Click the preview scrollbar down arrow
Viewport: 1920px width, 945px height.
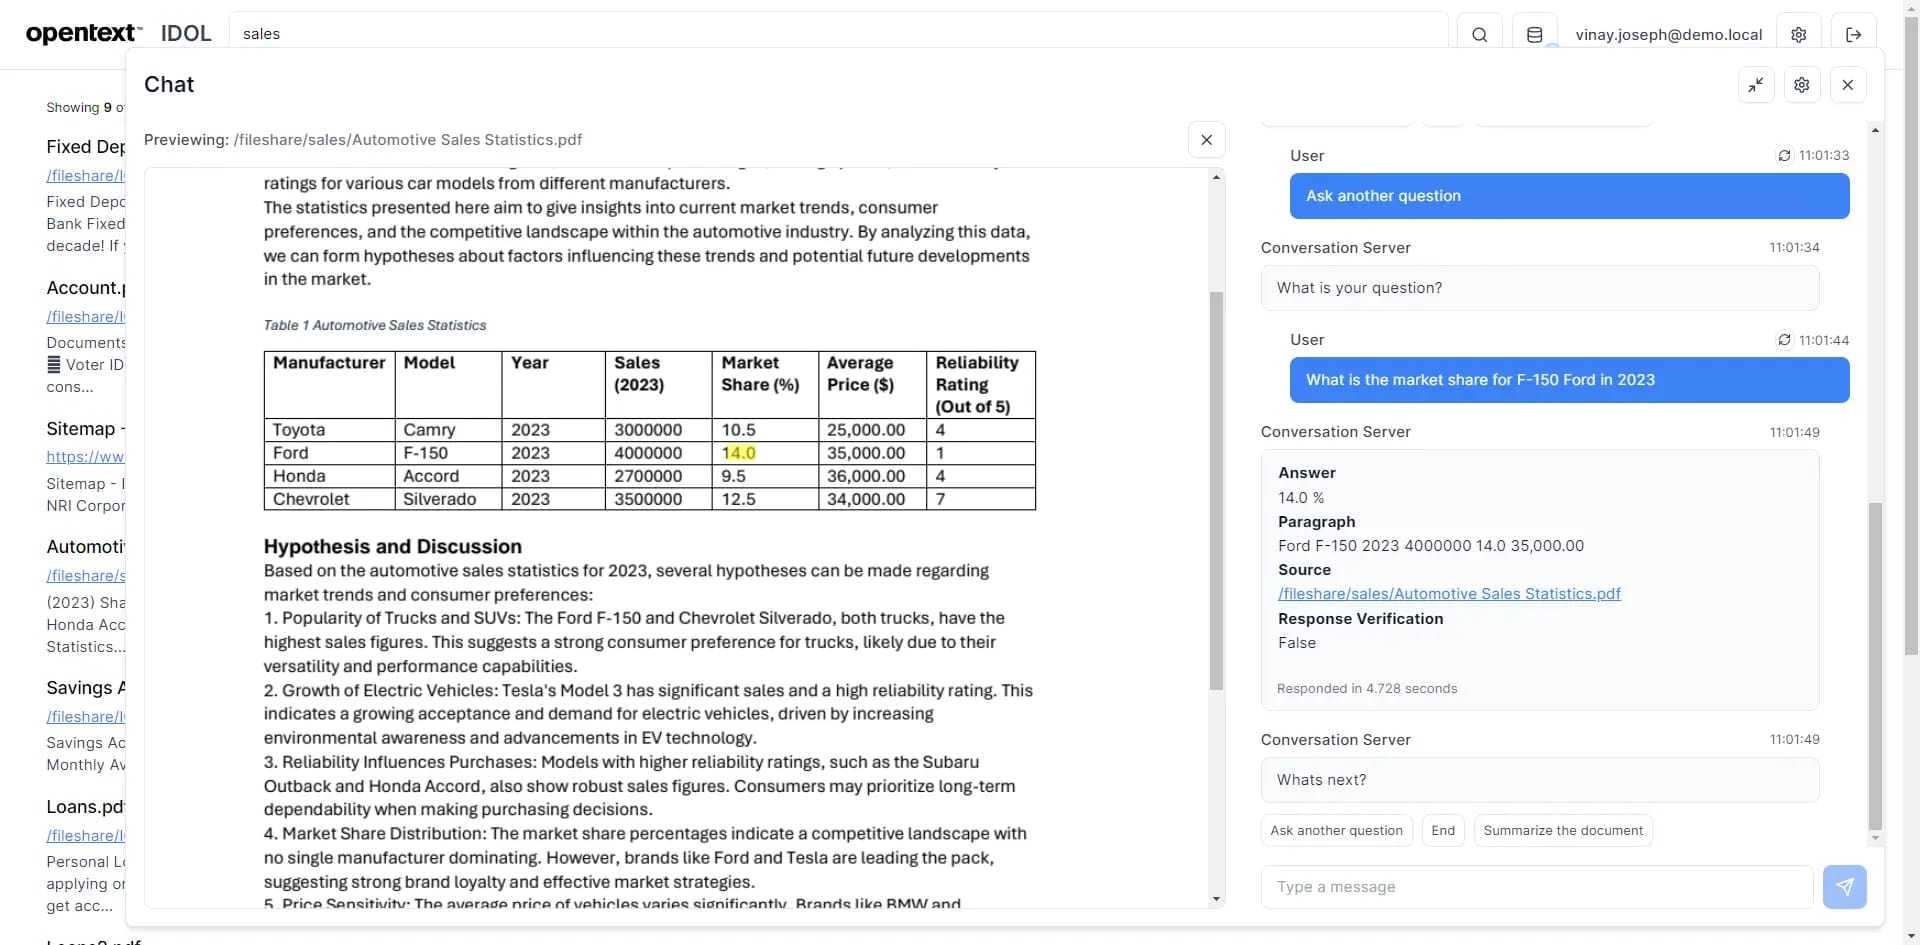[x=1216, y=899]
